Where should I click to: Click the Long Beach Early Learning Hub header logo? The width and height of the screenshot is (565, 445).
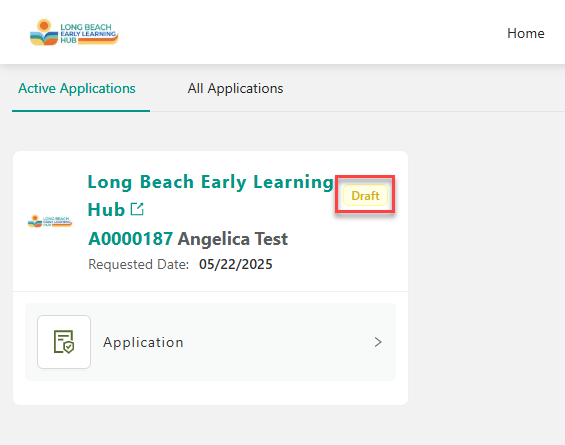74,32
